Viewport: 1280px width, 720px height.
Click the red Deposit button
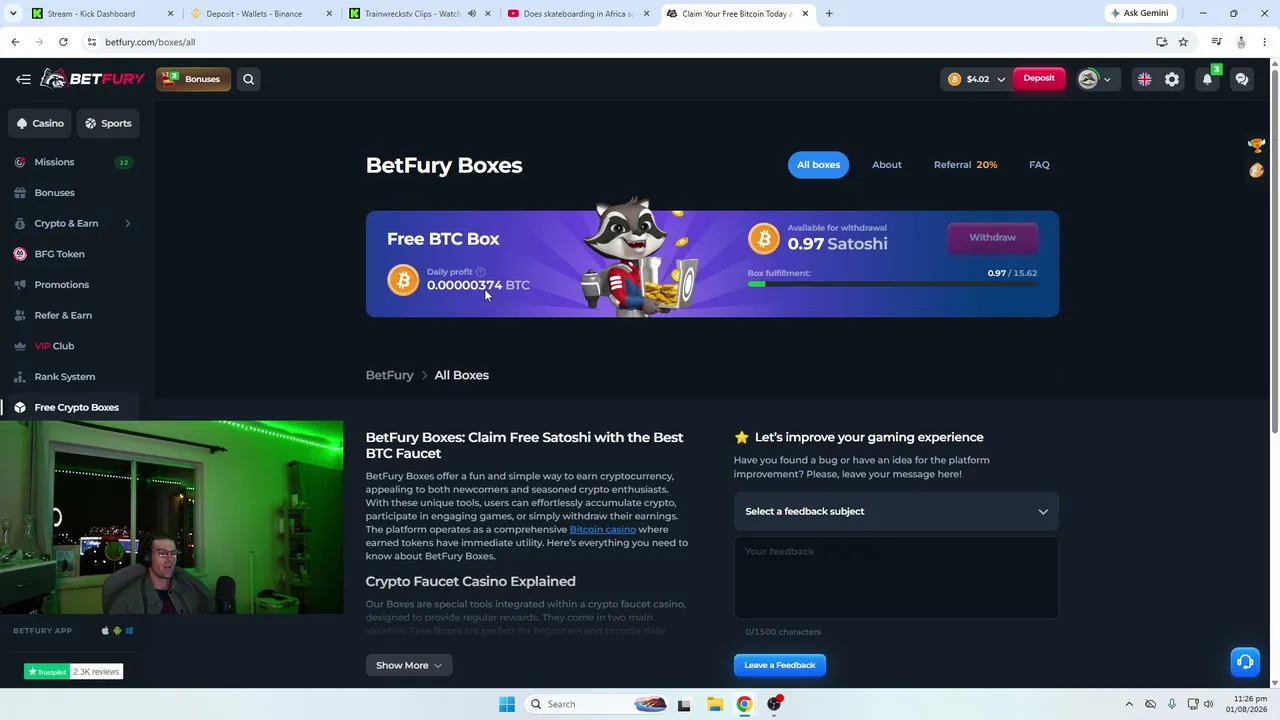point(1038,79)
